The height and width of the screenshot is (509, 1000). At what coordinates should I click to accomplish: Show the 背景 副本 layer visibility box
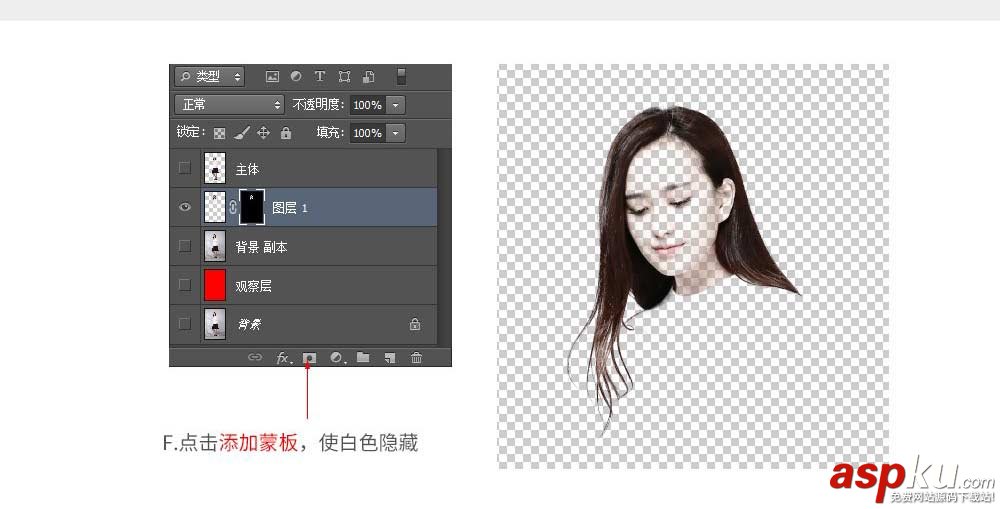point(185,246)
